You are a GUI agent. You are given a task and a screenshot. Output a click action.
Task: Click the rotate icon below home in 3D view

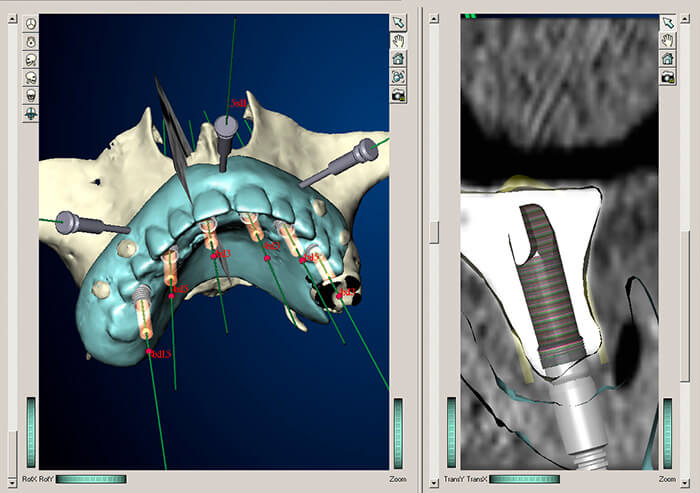[398, 76]
